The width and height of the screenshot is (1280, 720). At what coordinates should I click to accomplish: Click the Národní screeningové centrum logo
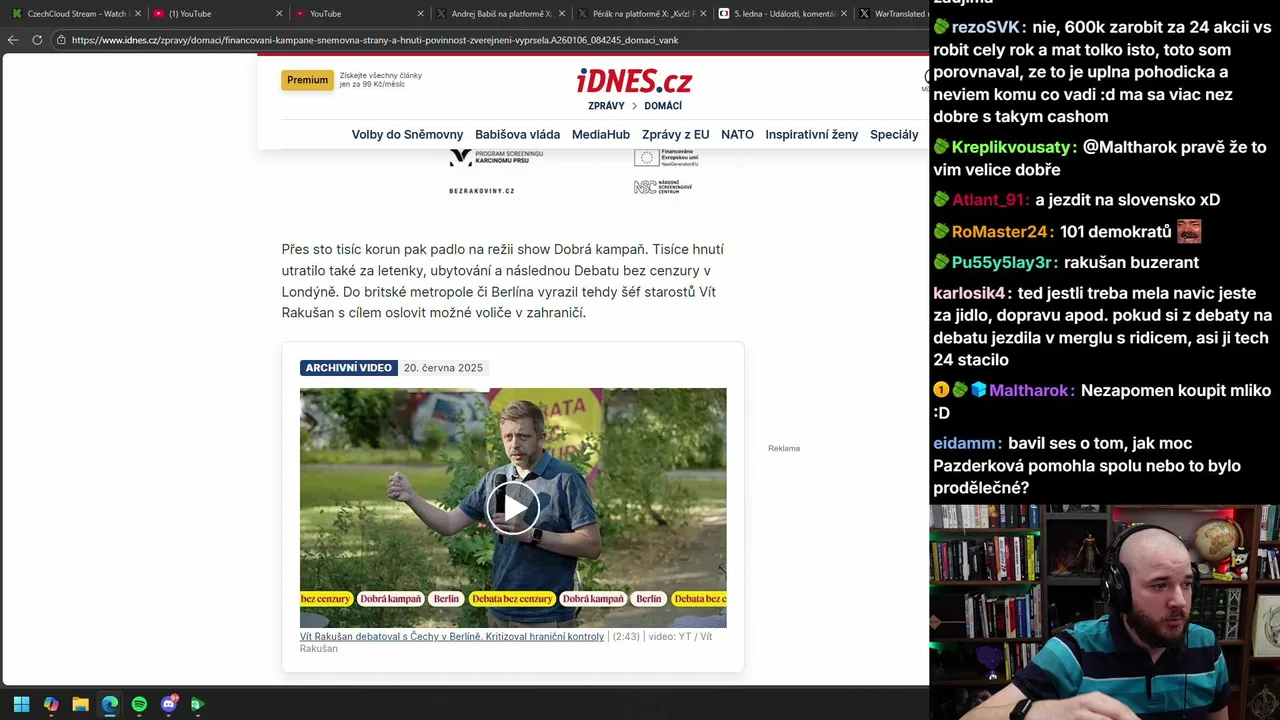pyautogui.click(x=663, y=187)
